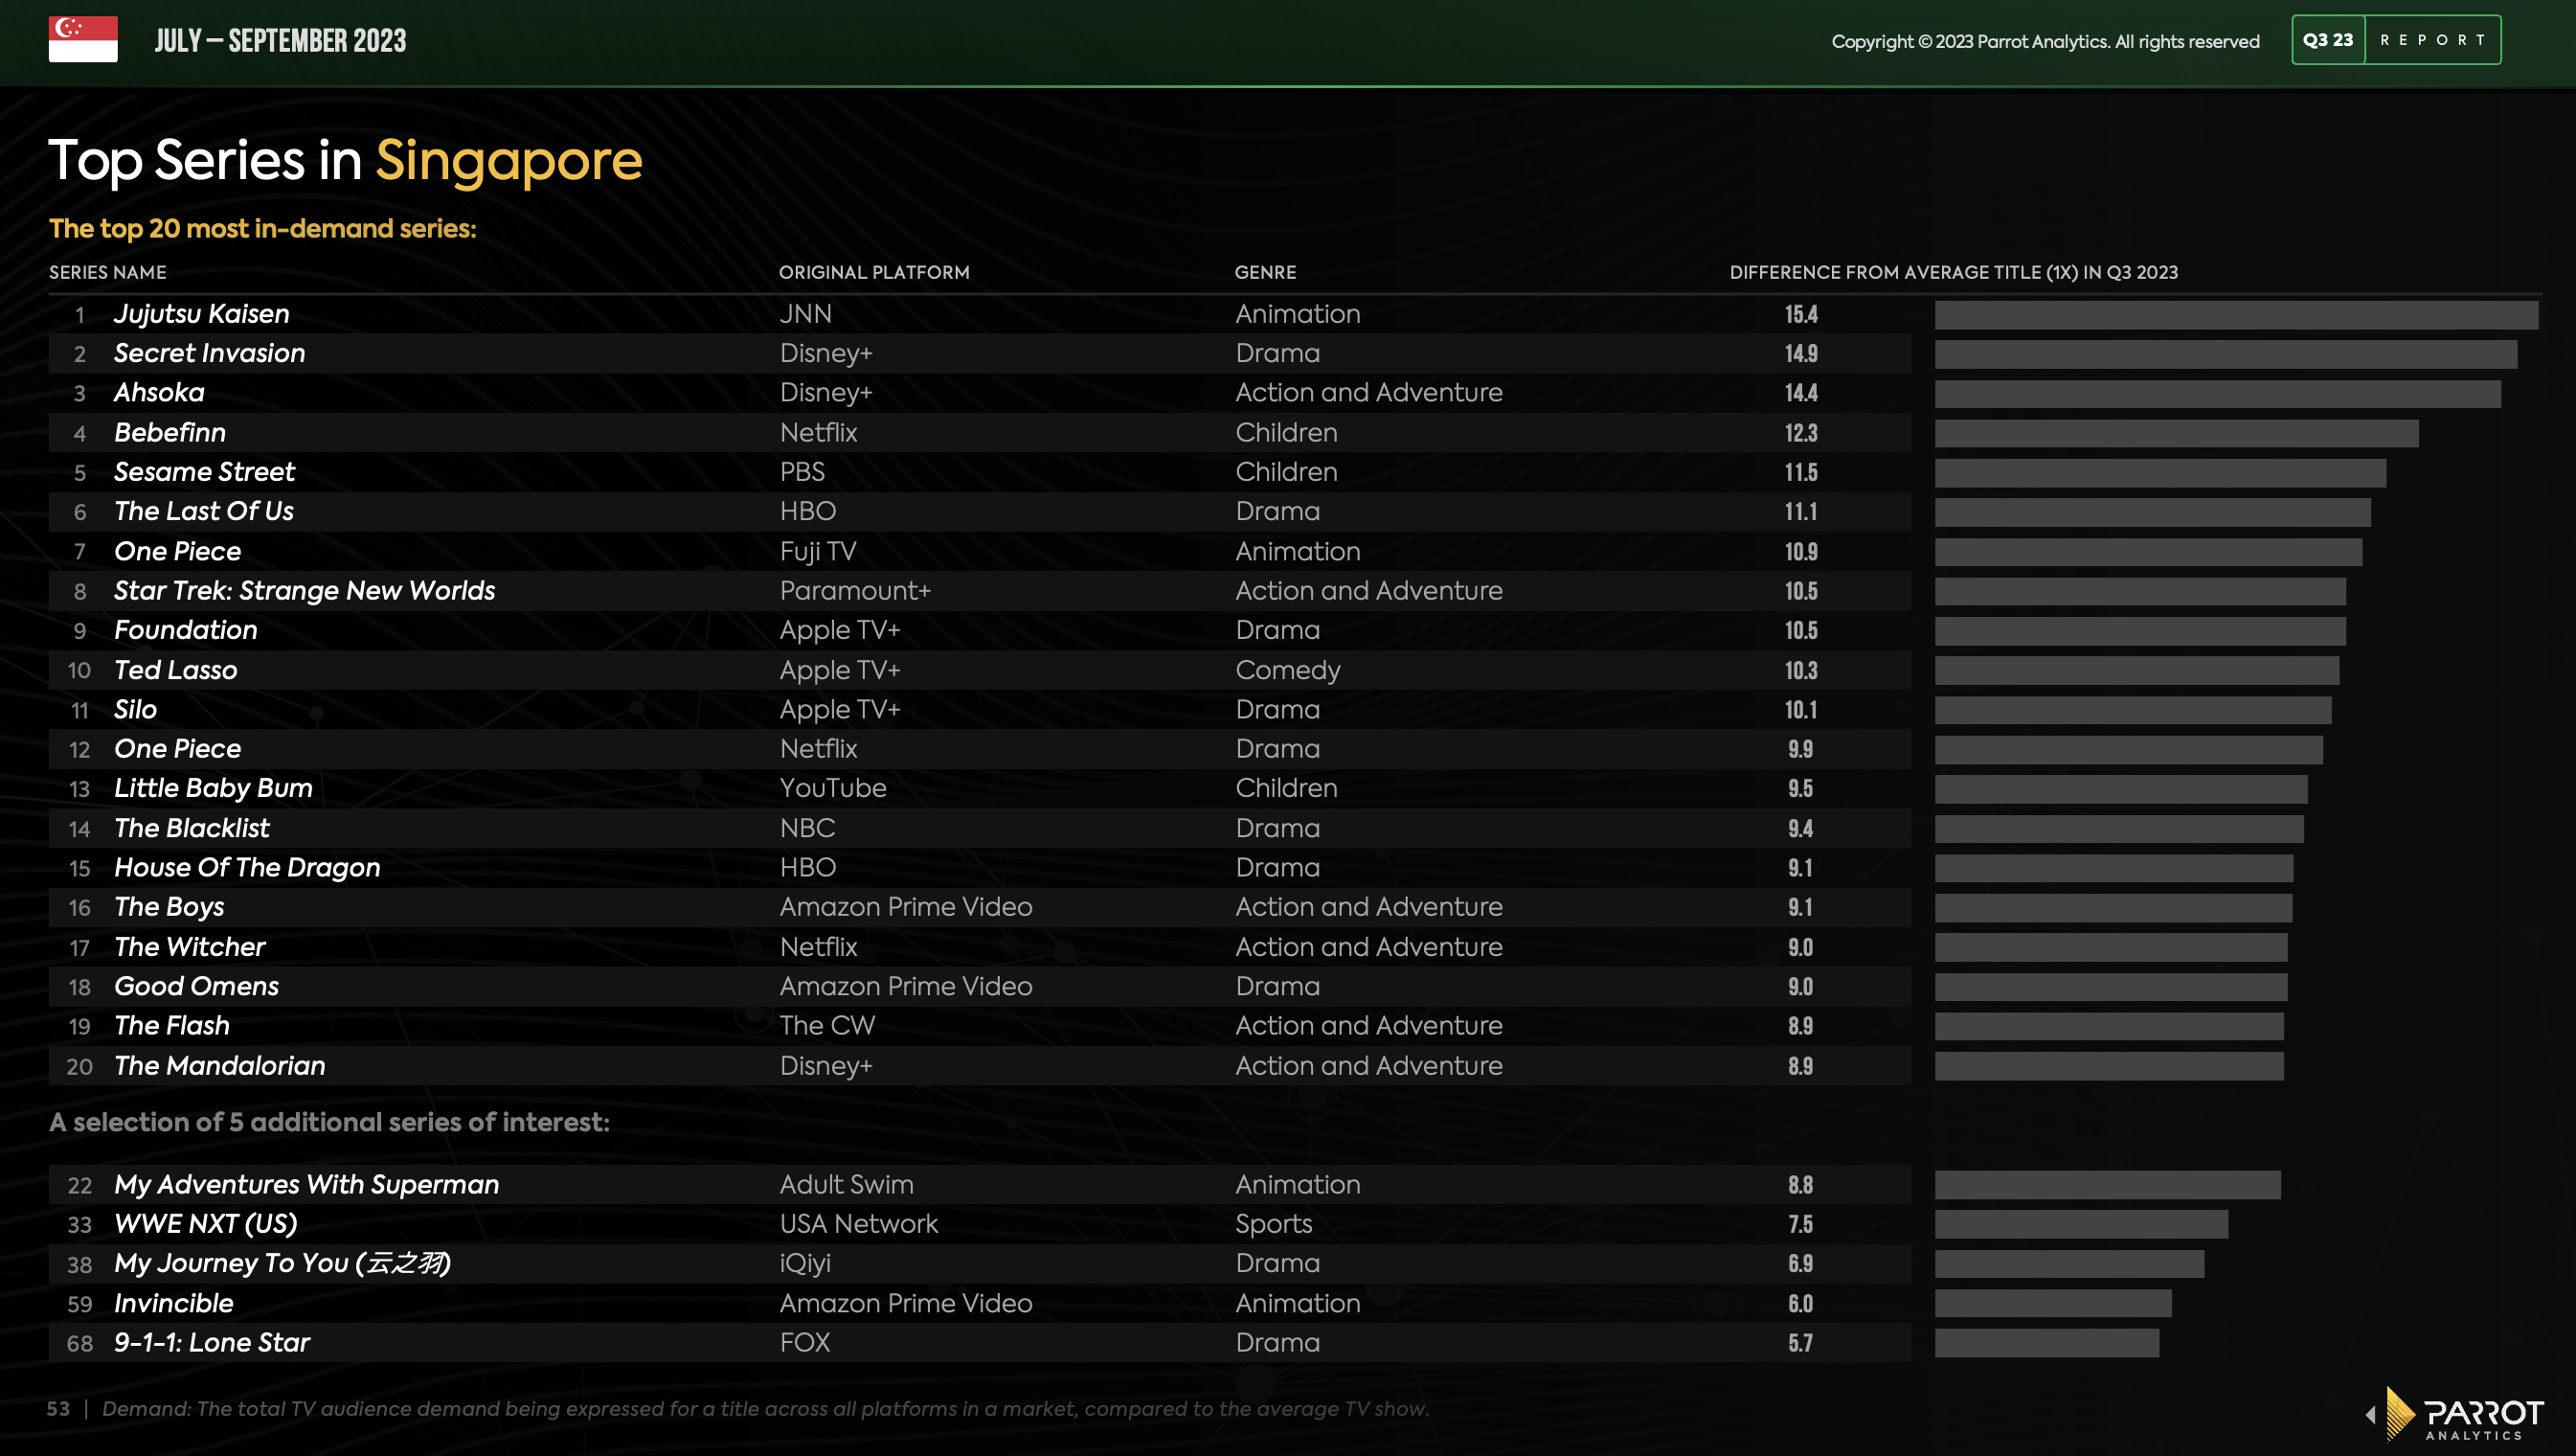Screen dimensions: 2576x1456
Task: Select the Ahsoka series name
Action: coord(159,392)
